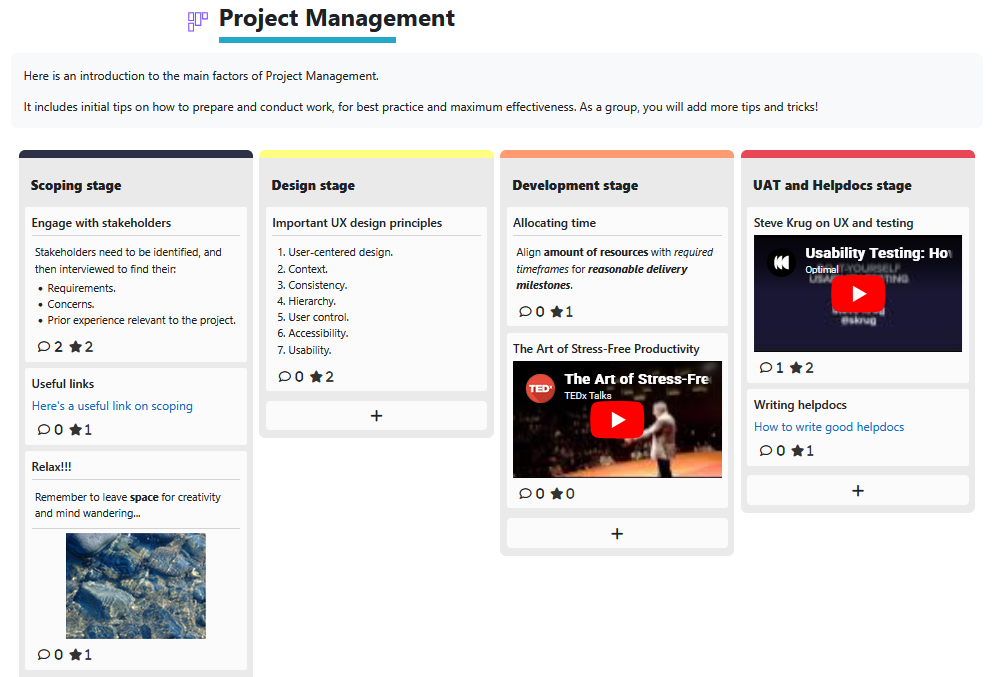Star the Useful links post
The image size is (995, 677).
pos(78,429)
